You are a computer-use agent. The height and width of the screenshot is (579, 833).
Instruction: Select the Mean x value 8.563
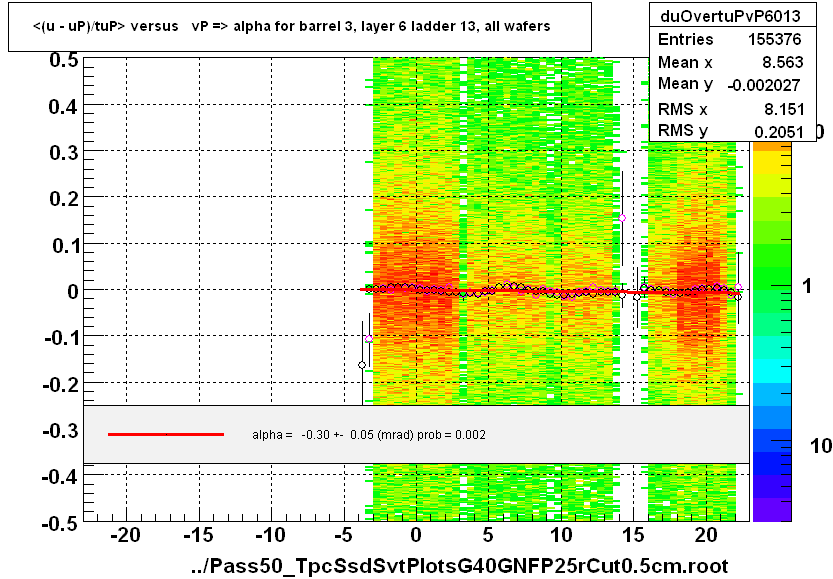tap(783, 63)
